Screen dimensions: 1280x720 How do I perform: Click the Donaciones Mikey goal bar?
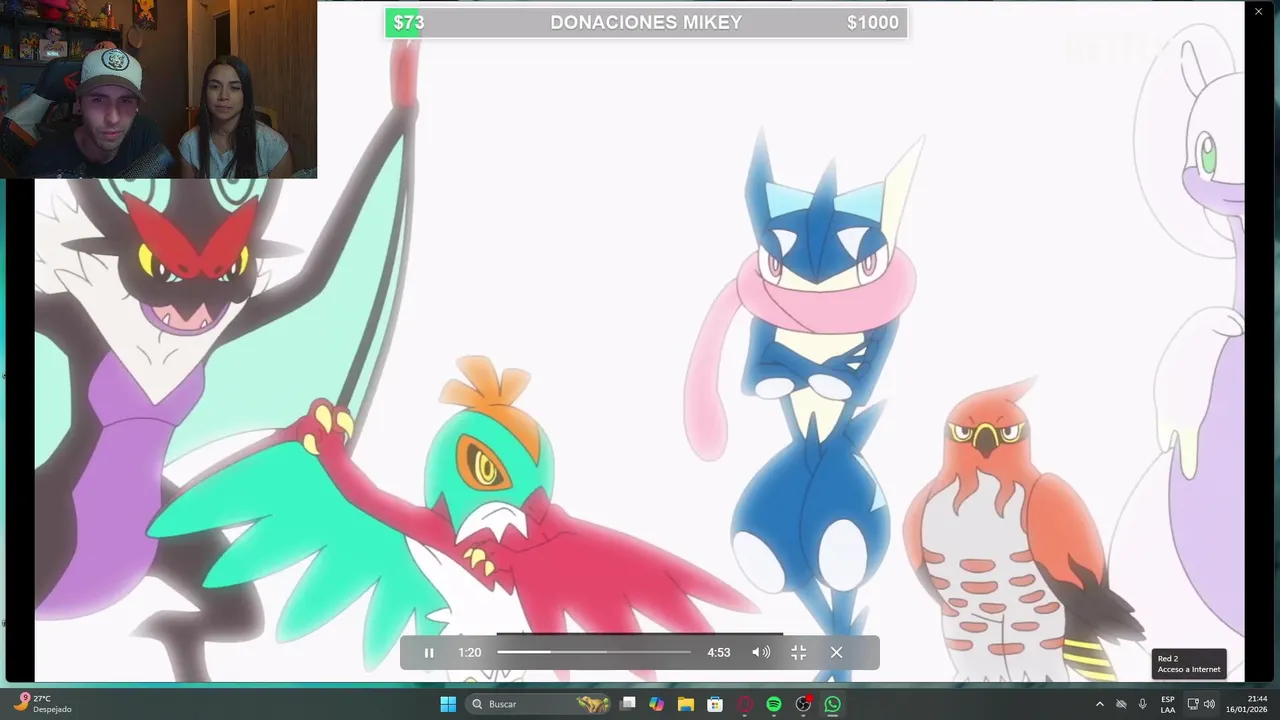(646, 23)
